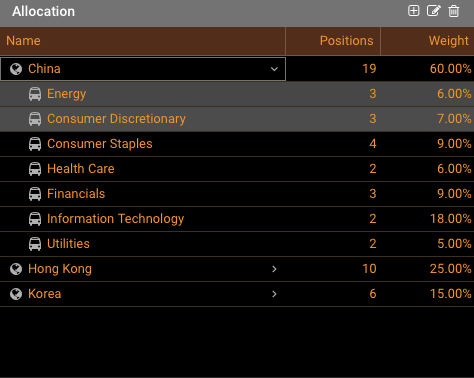
Task: Select the Consumer Discretionary row
Action: coord(237,119)
